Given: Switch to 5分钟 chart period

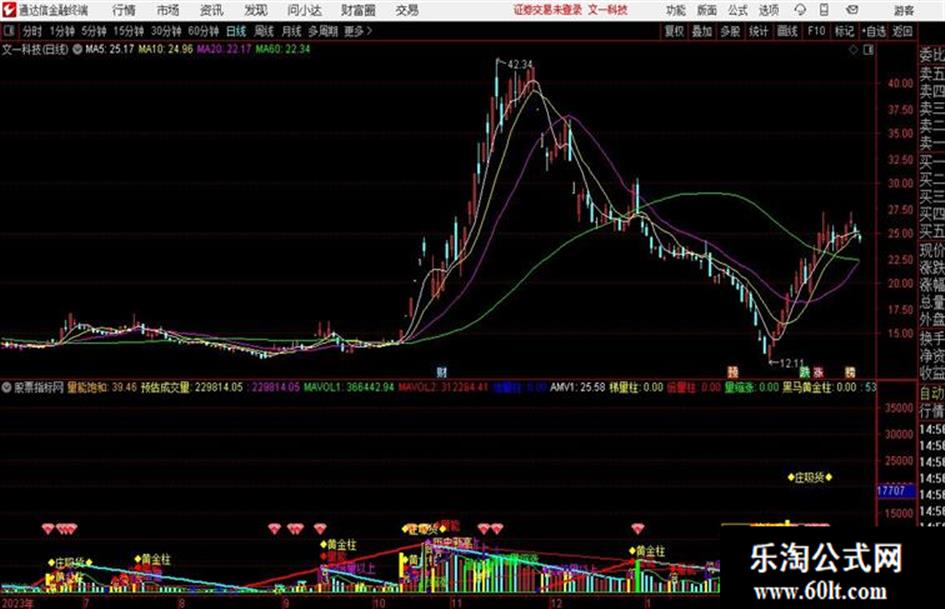Looking at the screenshot, I should pyautogui.click(x=94, y=31).
